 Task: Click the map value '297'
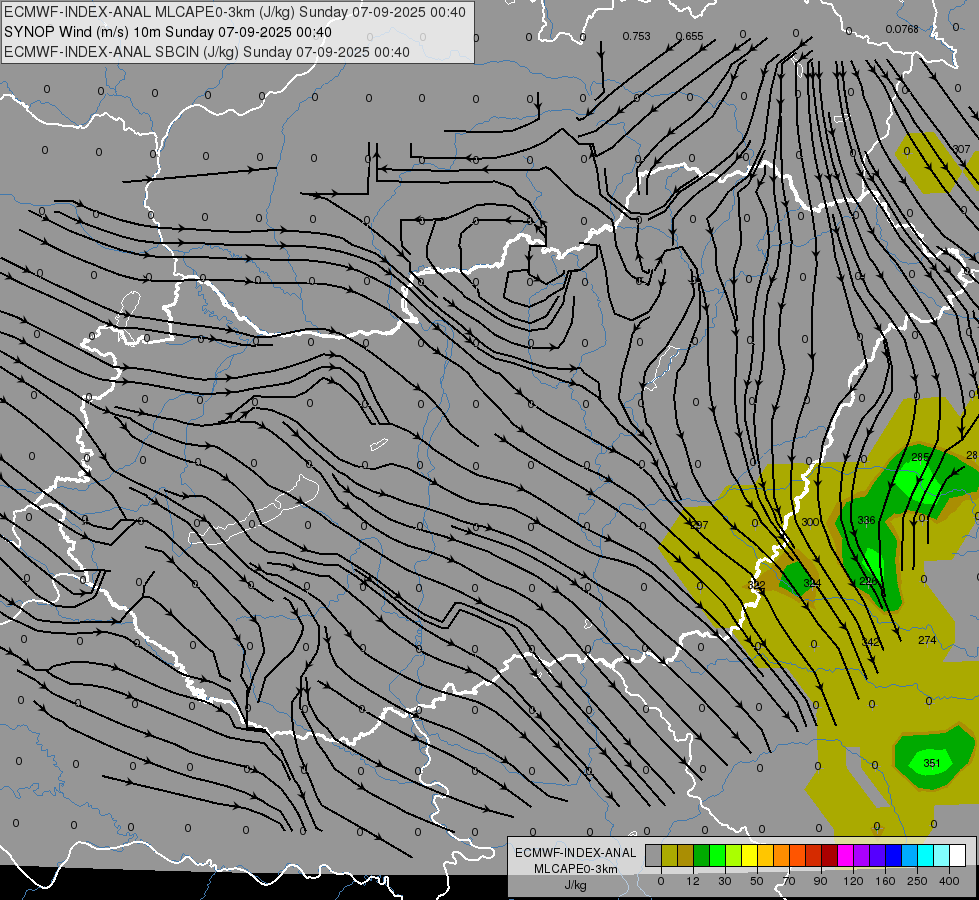tap(699, 525)
